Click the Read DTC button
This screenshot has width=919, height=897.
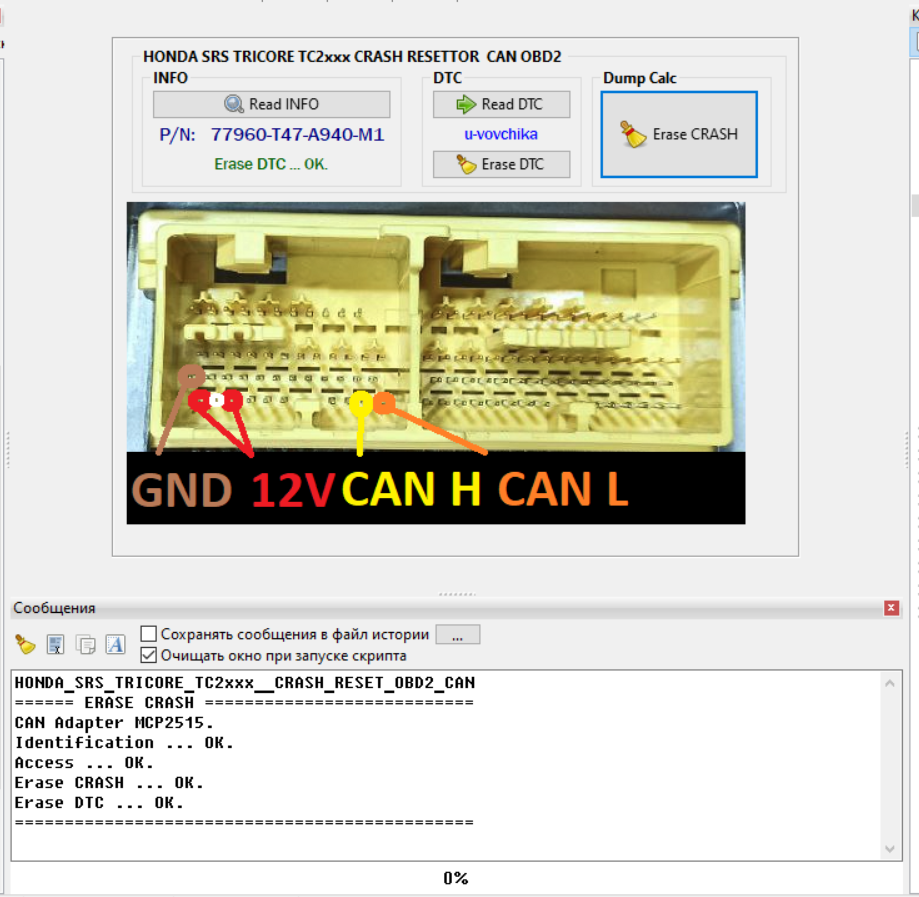(x=501, y=104)
